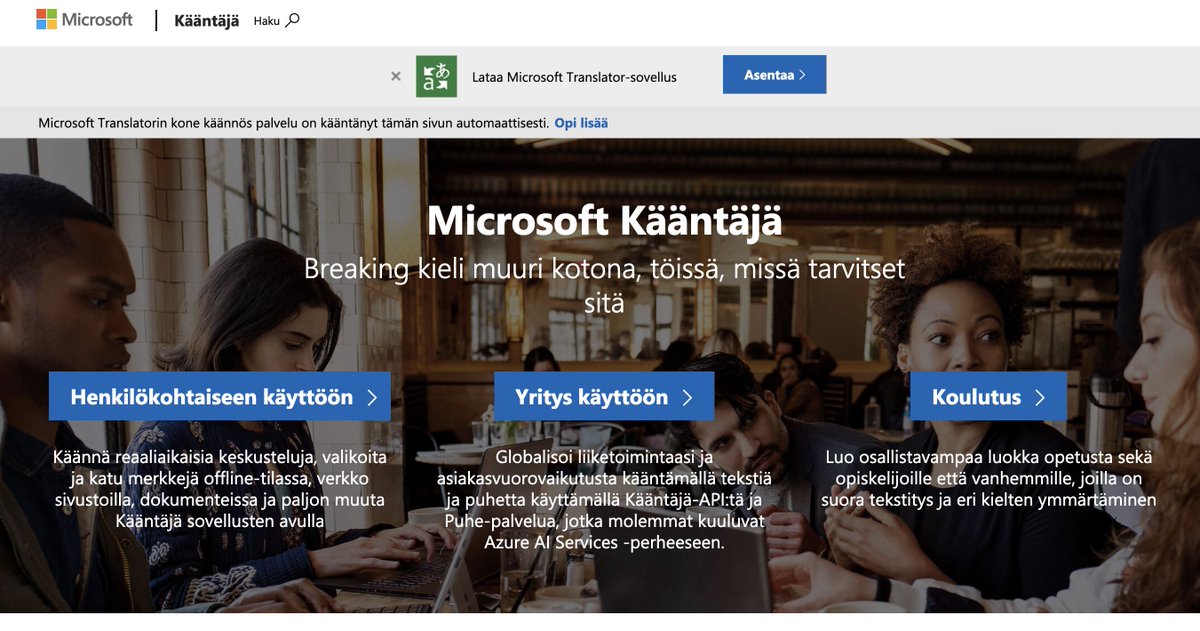This screenshot has height=631, width=1200.
Task: Click the 'Lataa Microsoft Translator-sovellus' text
Action: coord(574,77)
